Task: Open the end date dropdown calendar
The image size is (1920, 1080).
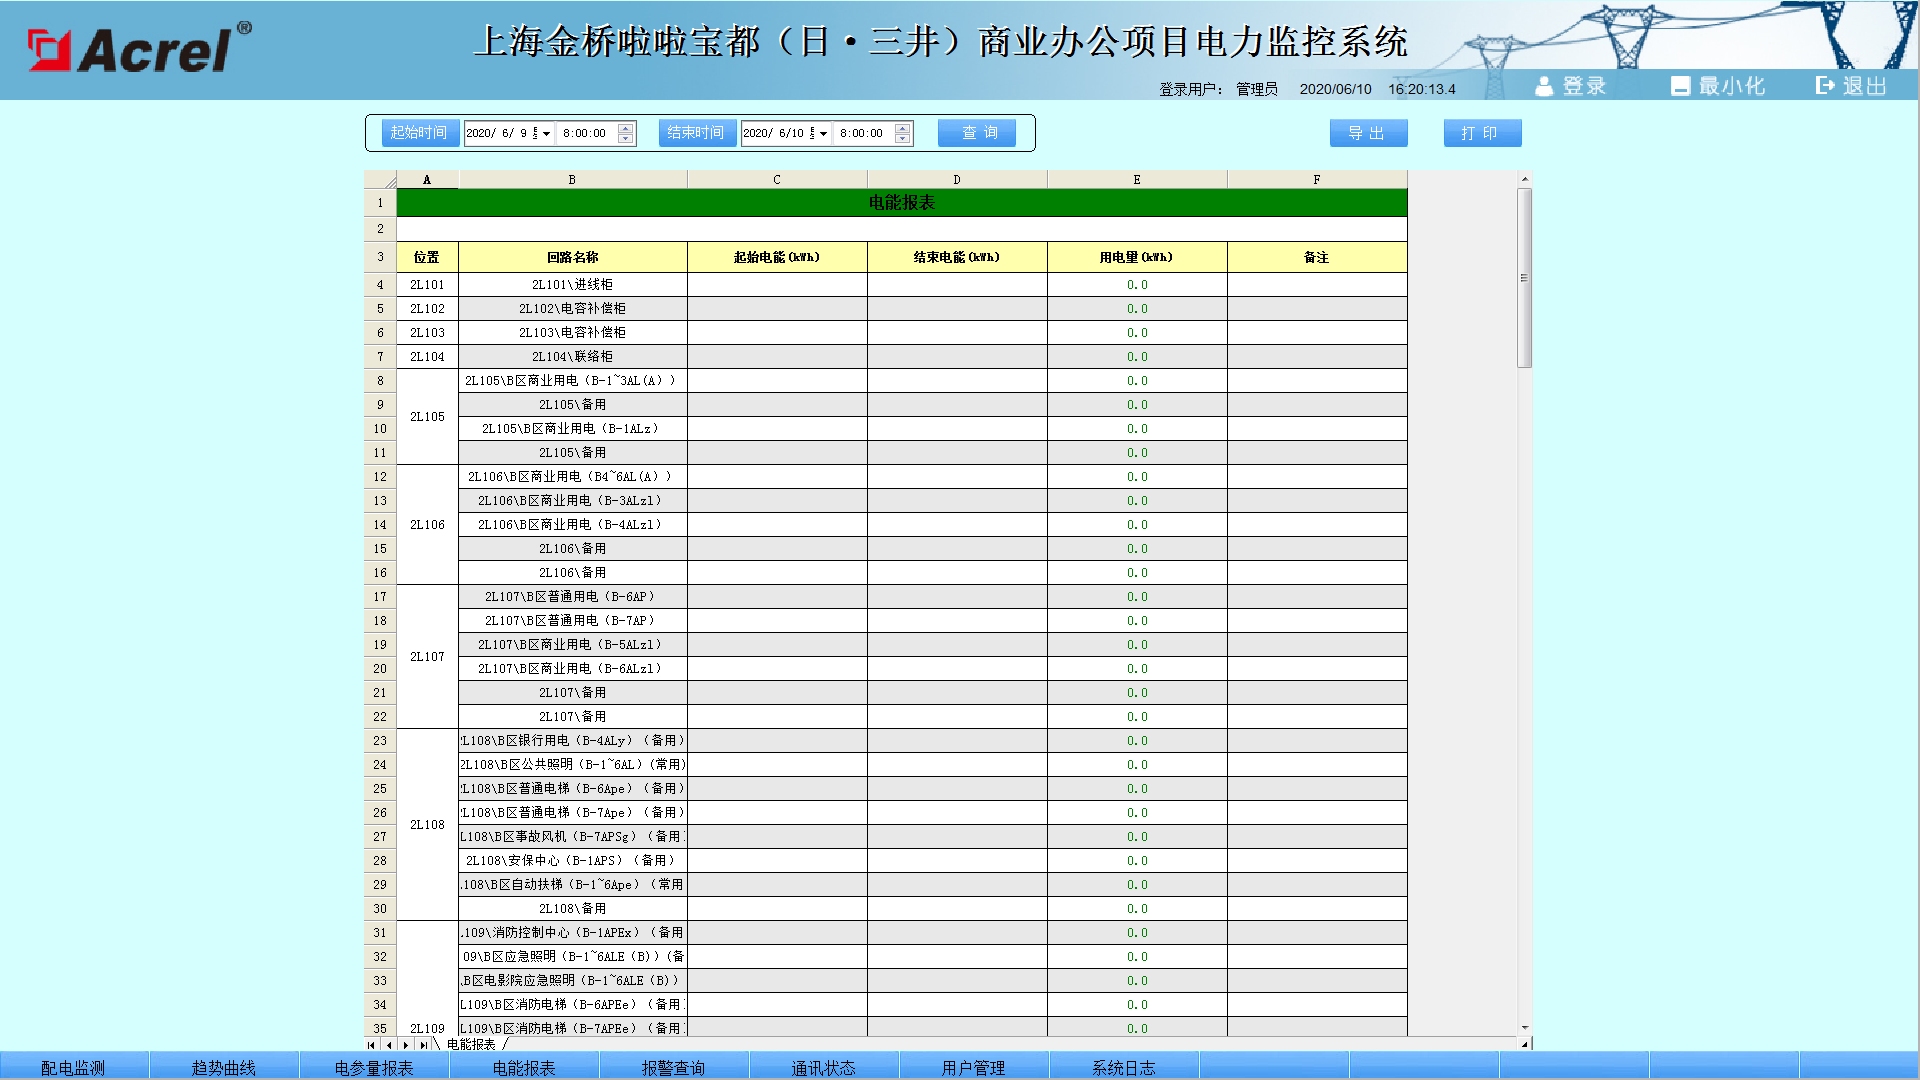Action: [823, 133]
